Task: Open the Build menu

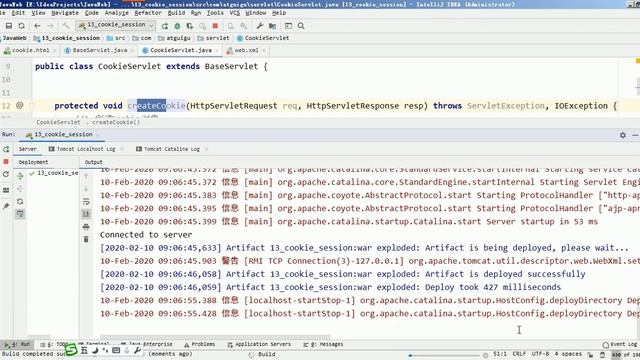Action: [176, 13]
